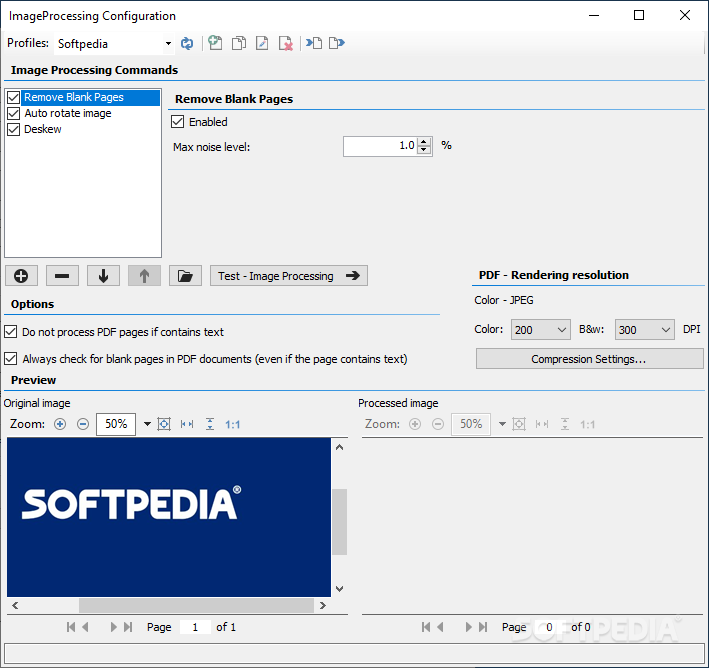Fit original image to height
This screenshot has height=668, width=709.
(x=210, y=424)
